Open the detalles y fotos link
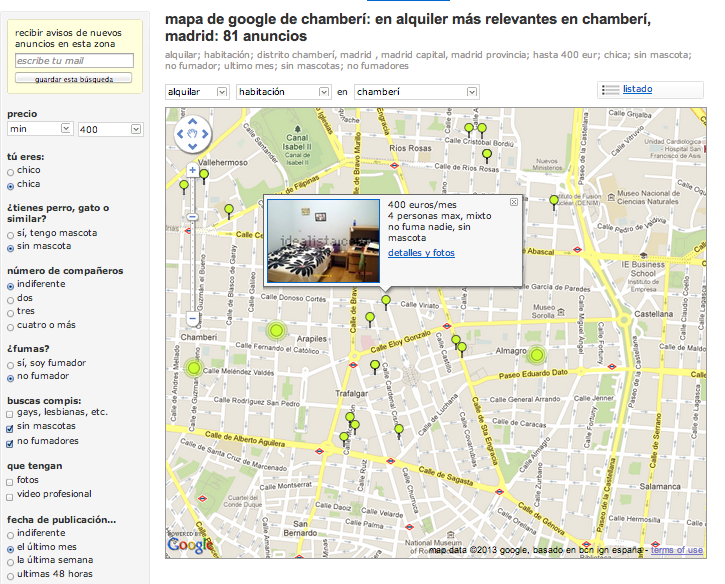 pos(421,253)
